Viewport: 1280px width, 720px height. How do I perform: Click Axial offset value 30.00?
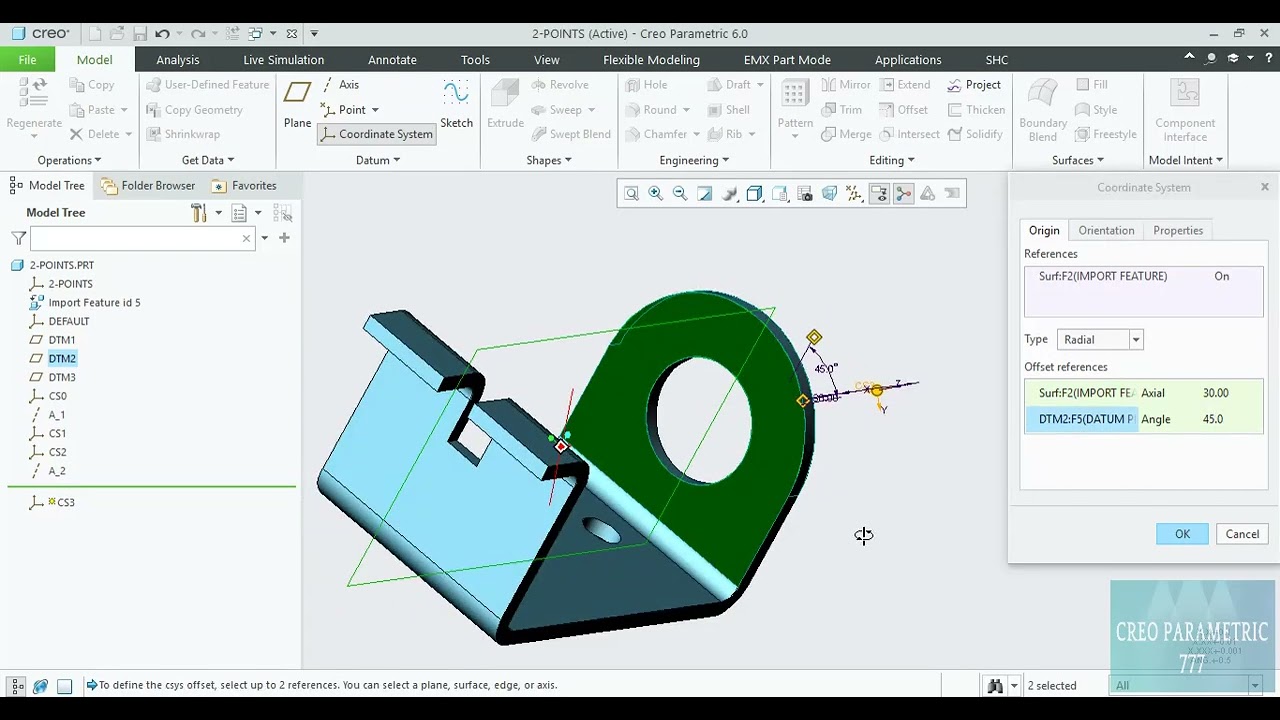click(1215, 393)
